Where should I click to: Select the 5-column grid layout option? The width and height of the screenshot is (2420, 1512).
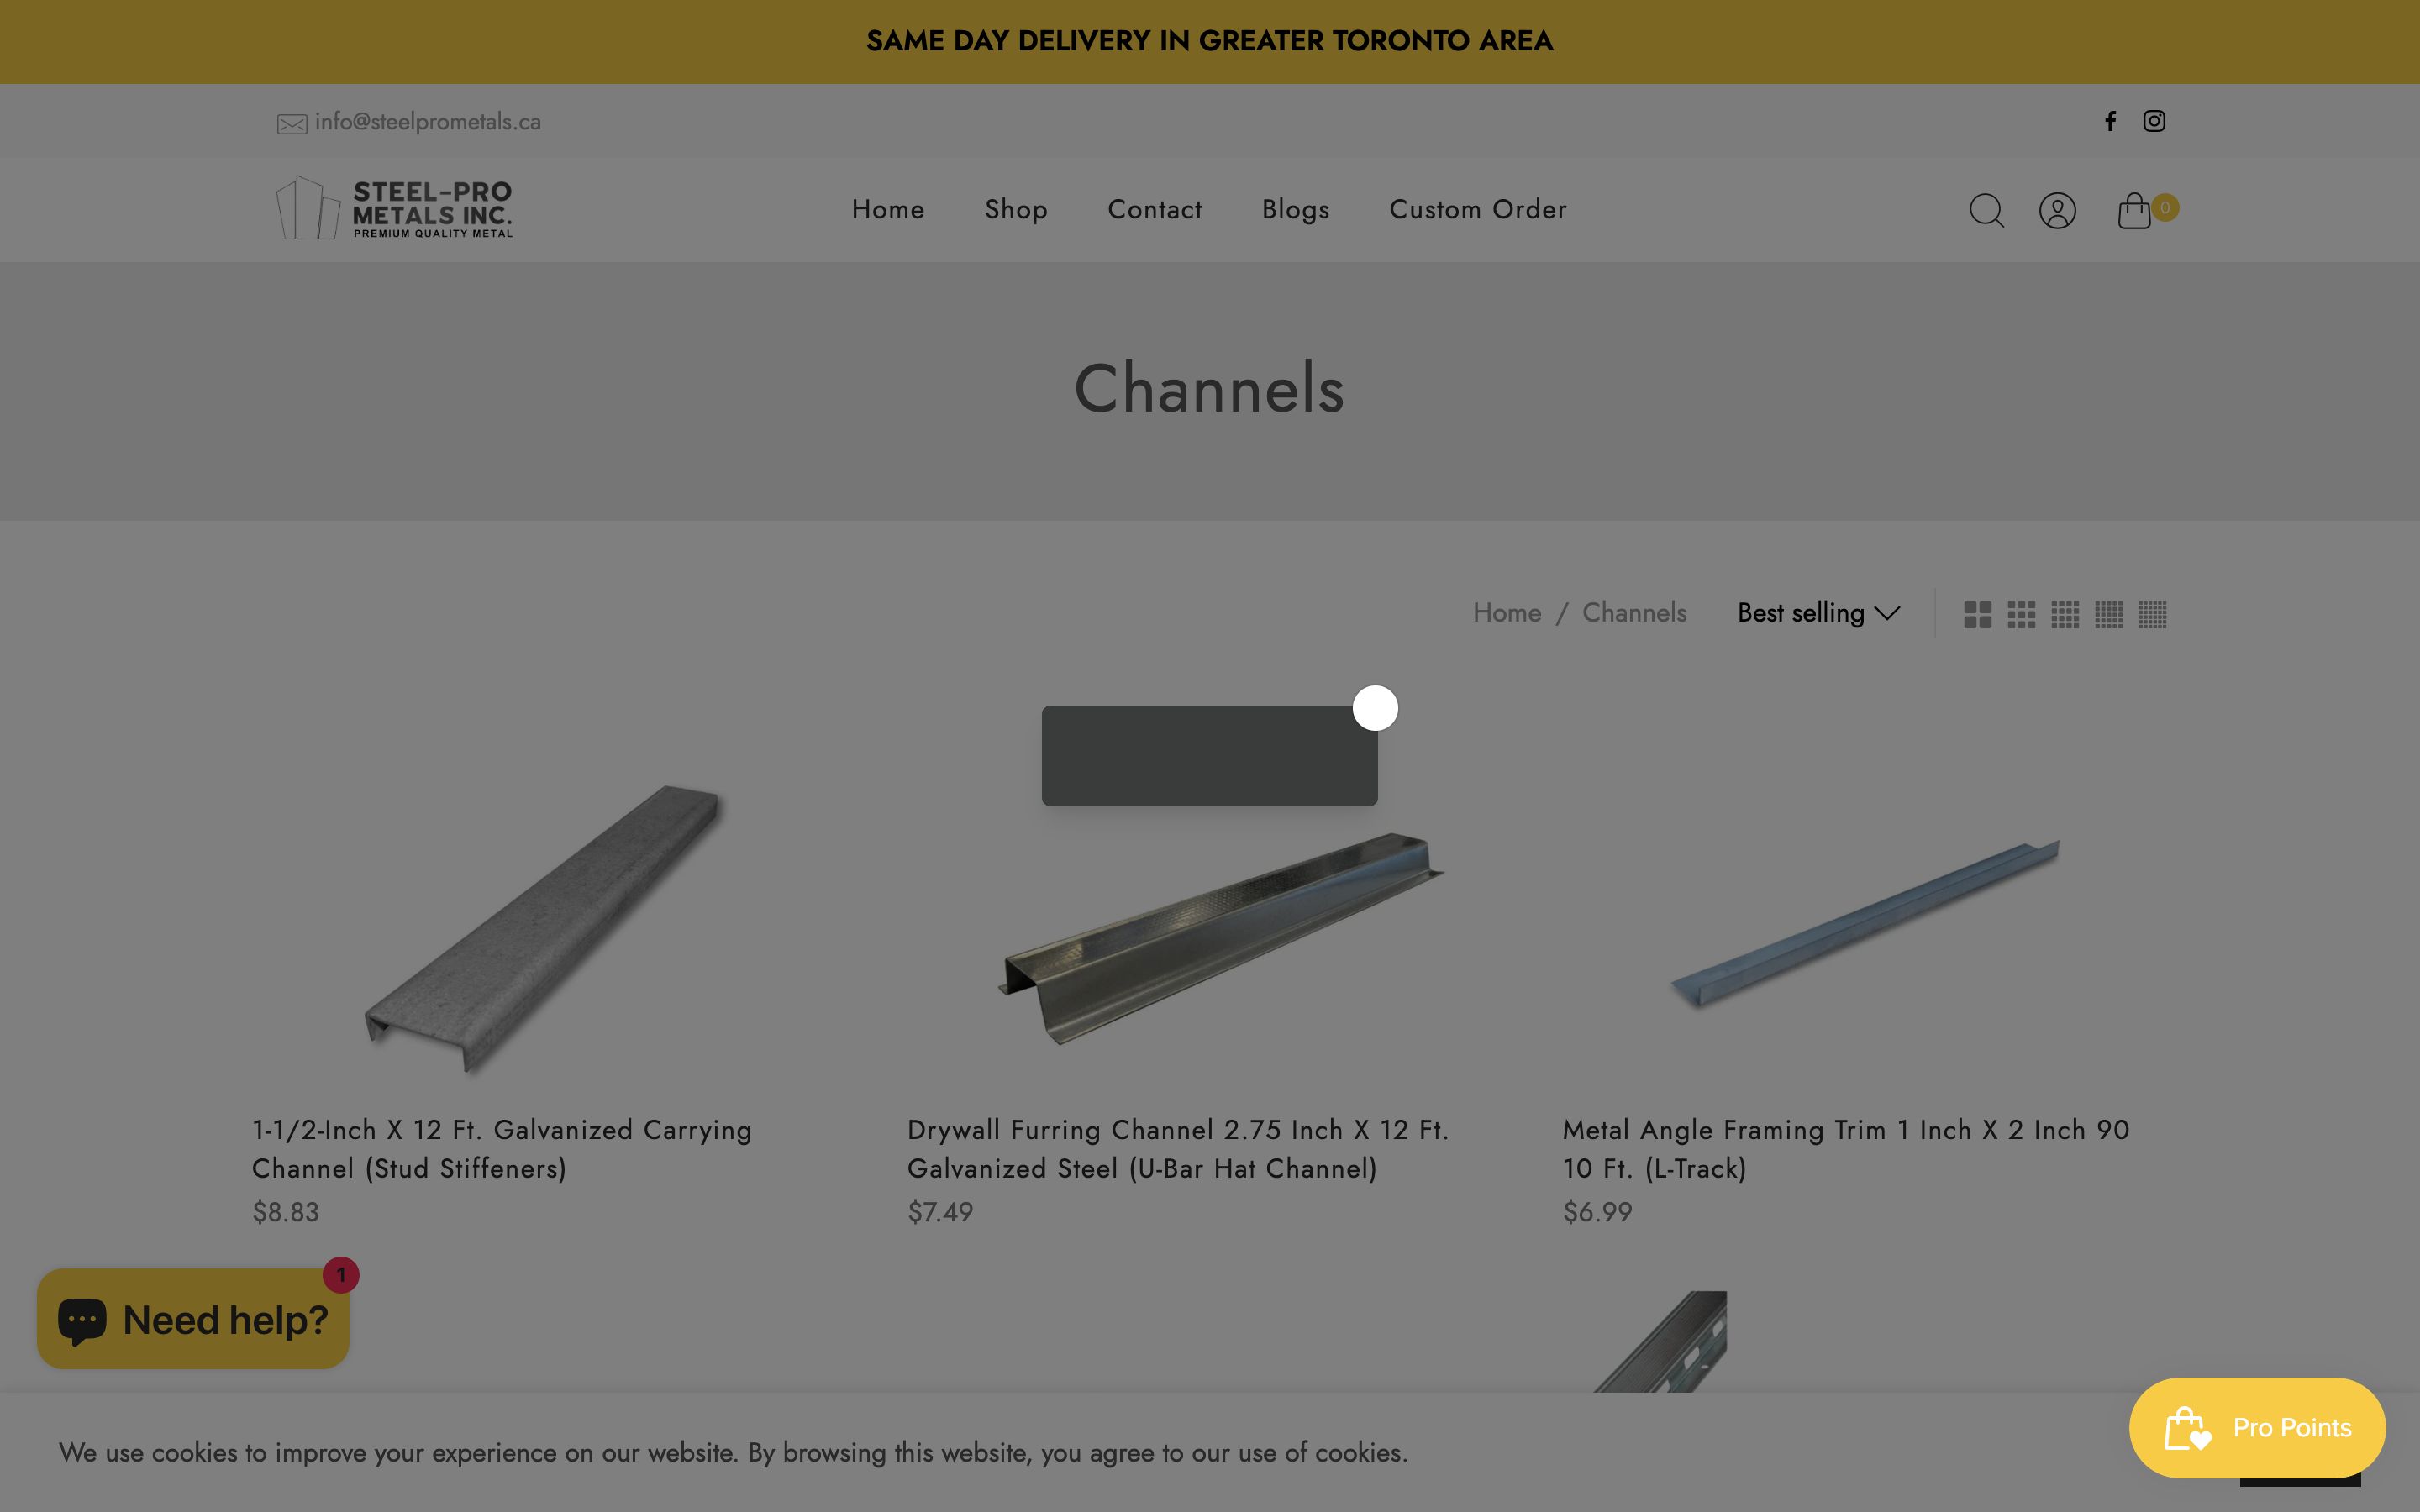point(2110,614)
